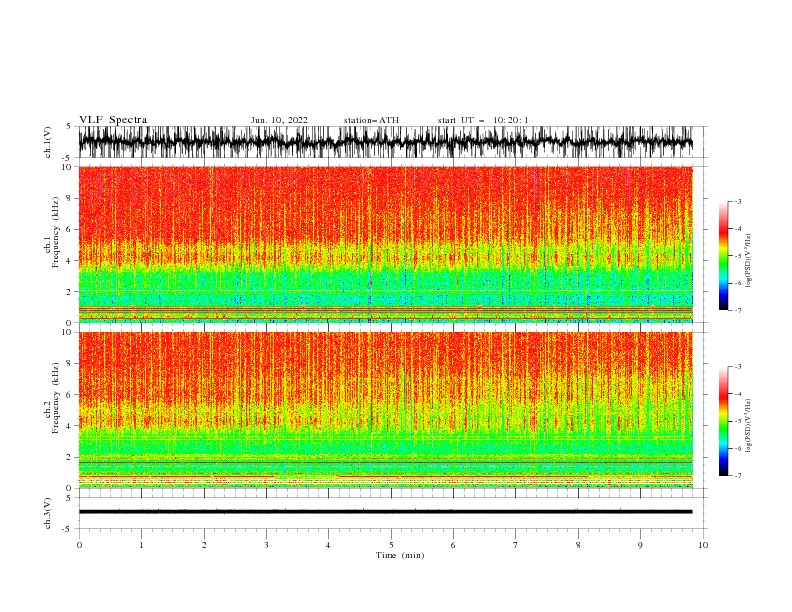
Task: Click the ch.2 spectrogram color bar
Action: (x=723, y=421)
